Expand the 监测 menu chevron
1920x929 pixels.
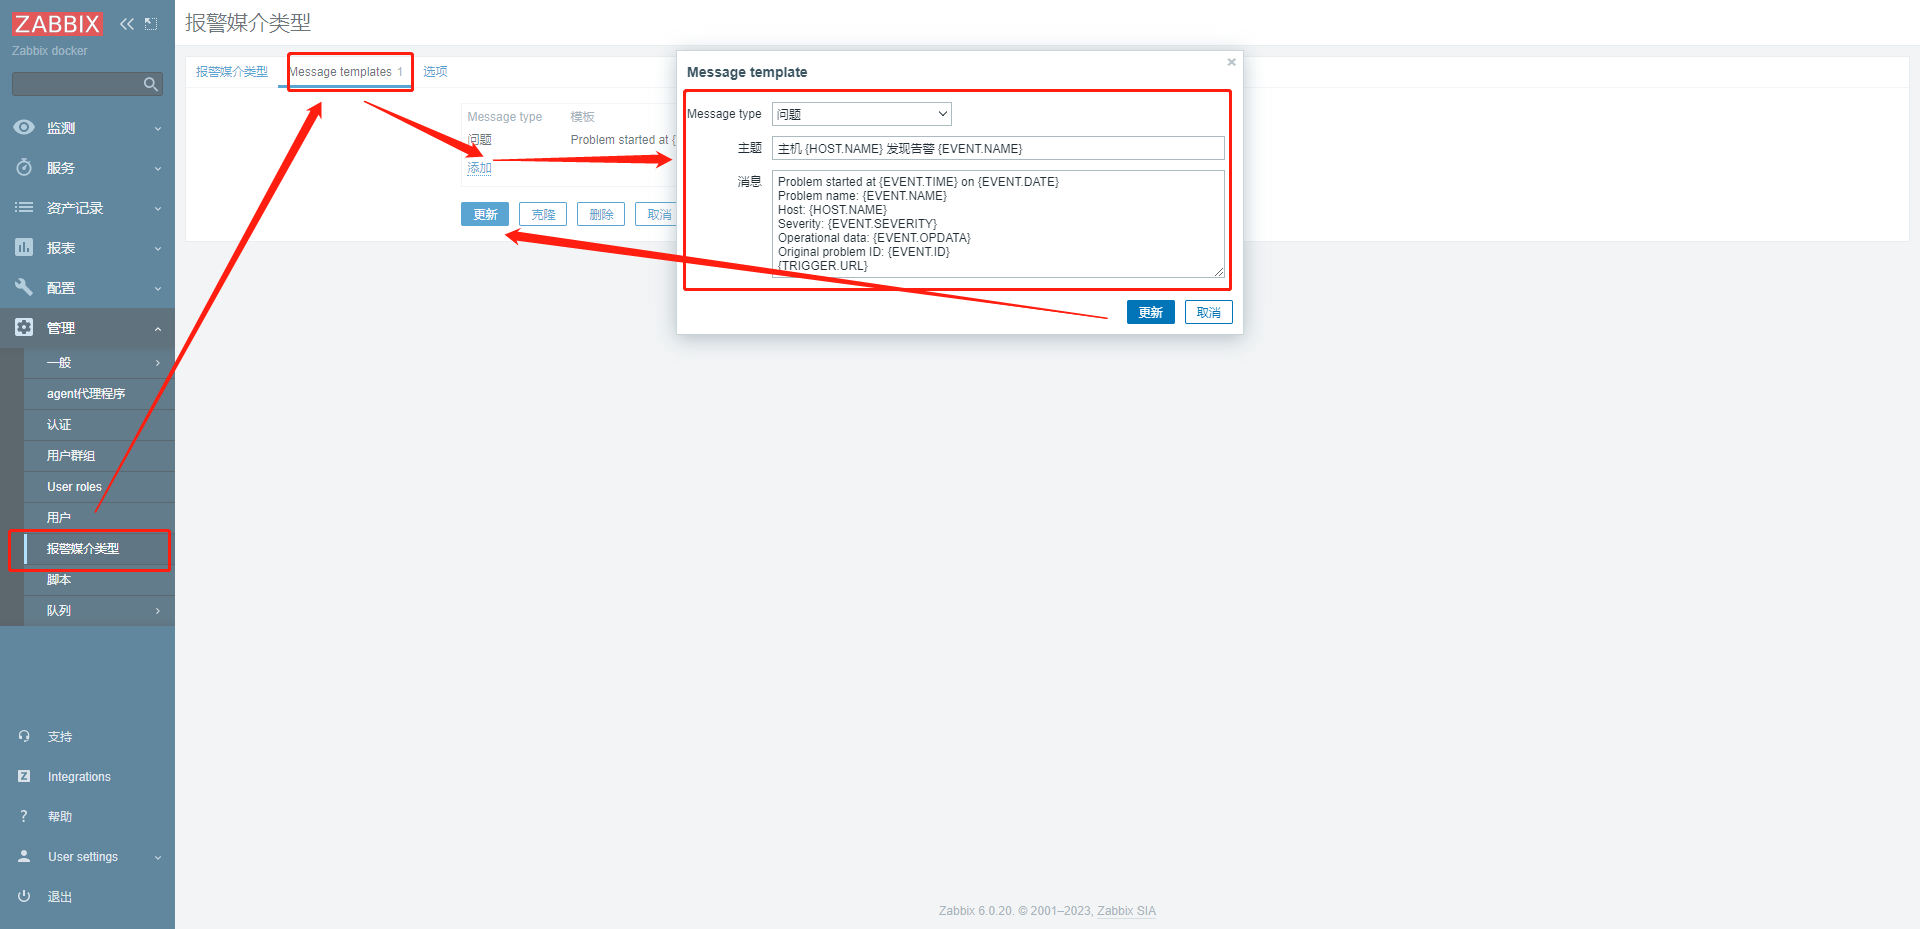click(x=158, y=129)
